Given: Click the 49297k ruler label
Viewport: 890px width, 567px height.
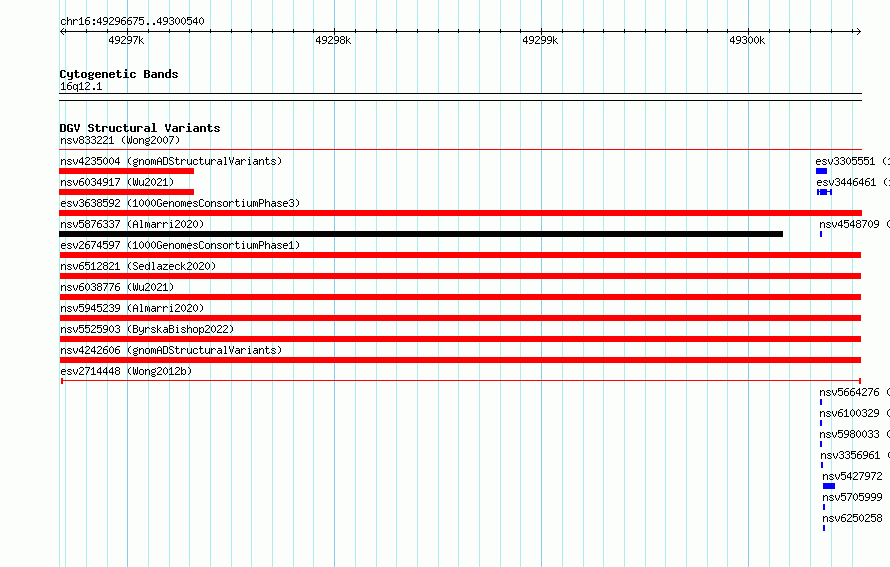Looking at the screenshot, I should (126, 40).
